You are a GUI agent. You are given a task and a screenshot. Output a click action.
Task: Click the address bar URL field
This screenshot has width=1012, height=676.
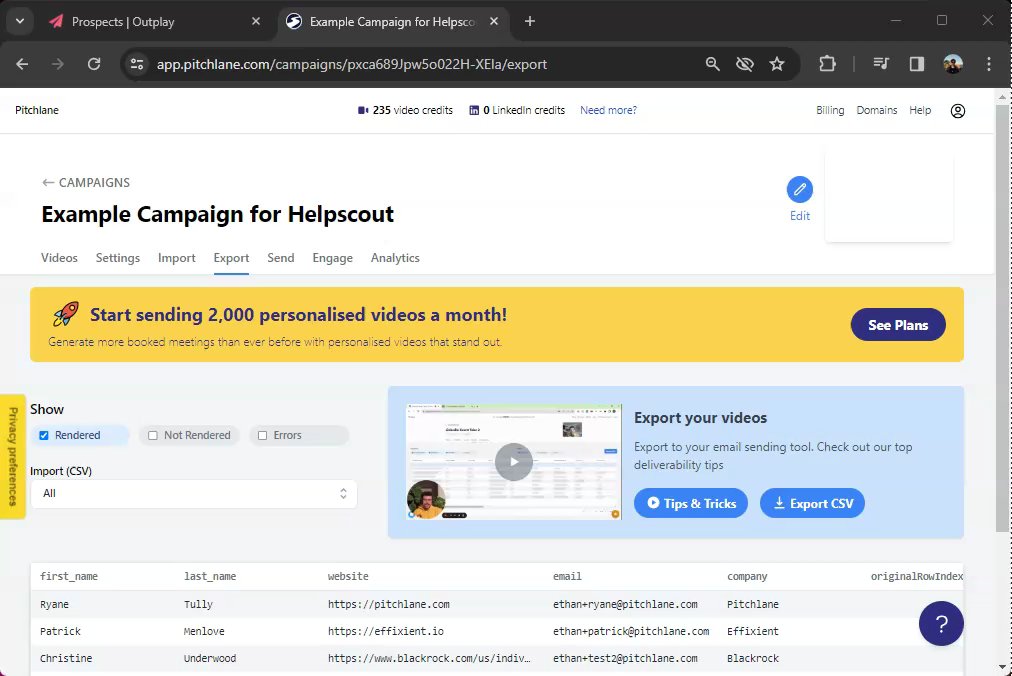coord(413,64)
